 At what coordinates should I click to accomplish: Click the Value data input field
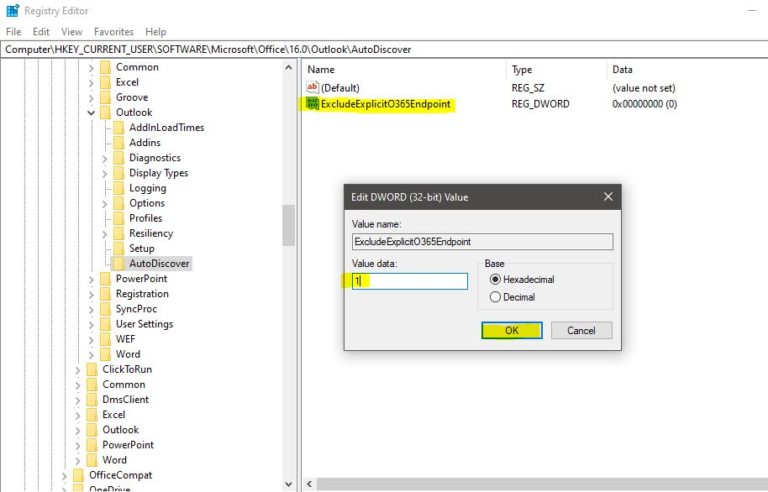click(x=409, y=281)
